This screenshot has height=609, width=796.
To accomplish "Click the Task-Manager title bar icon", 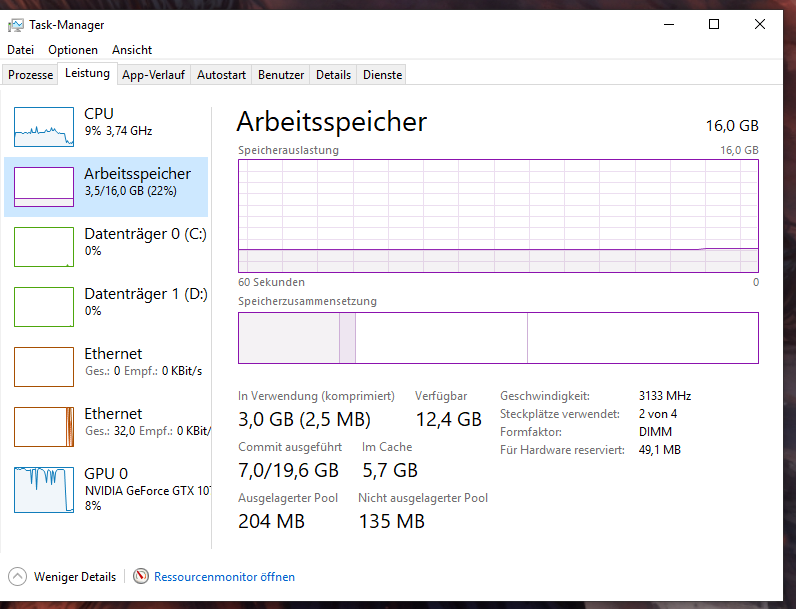I will click(16, 25).
